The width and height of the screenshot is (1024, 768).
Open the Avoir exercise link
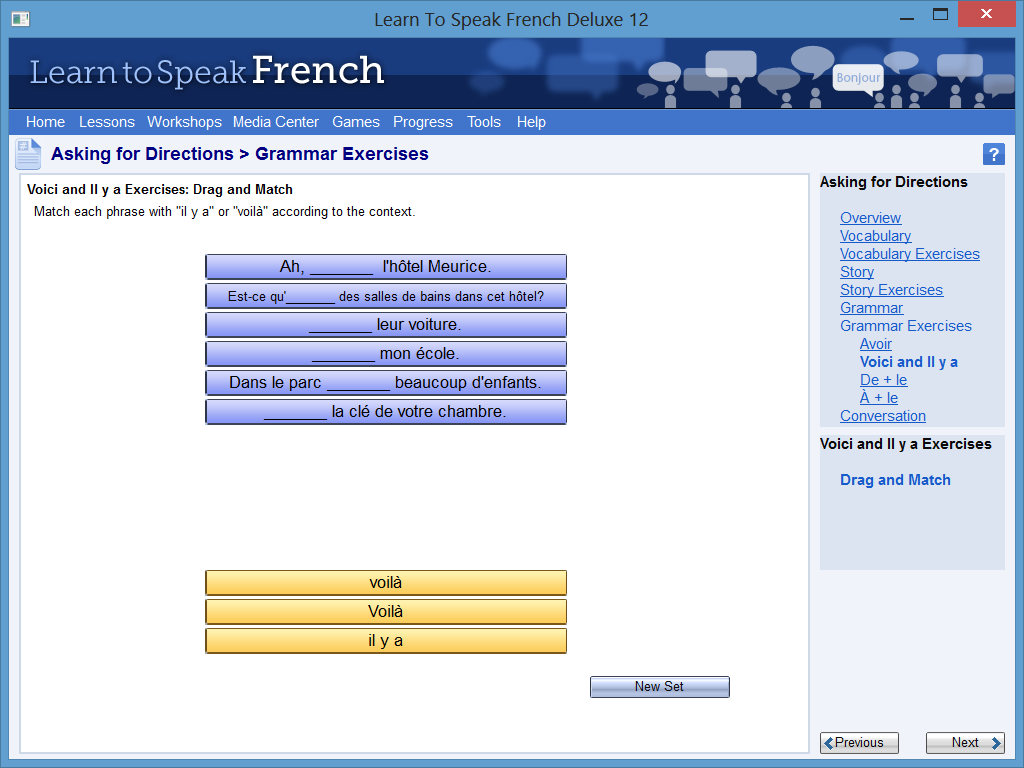pos(876,344)
